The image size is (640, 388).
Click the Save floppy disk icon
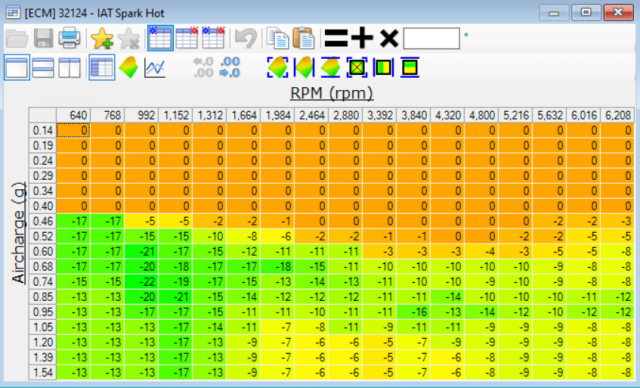43,38
